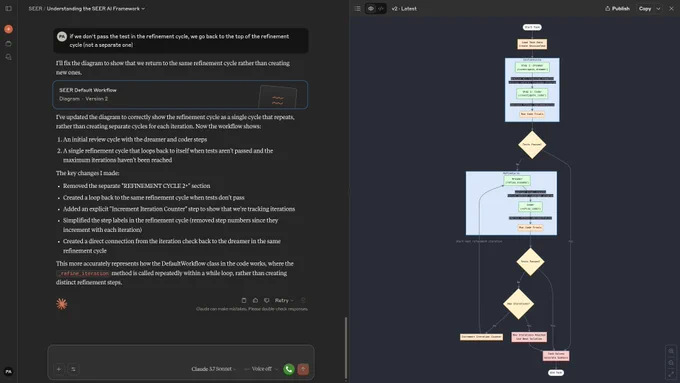Click the _refine_iteration inline code text
The height and width of the screenshot is (383, 680).
point(83,273)
